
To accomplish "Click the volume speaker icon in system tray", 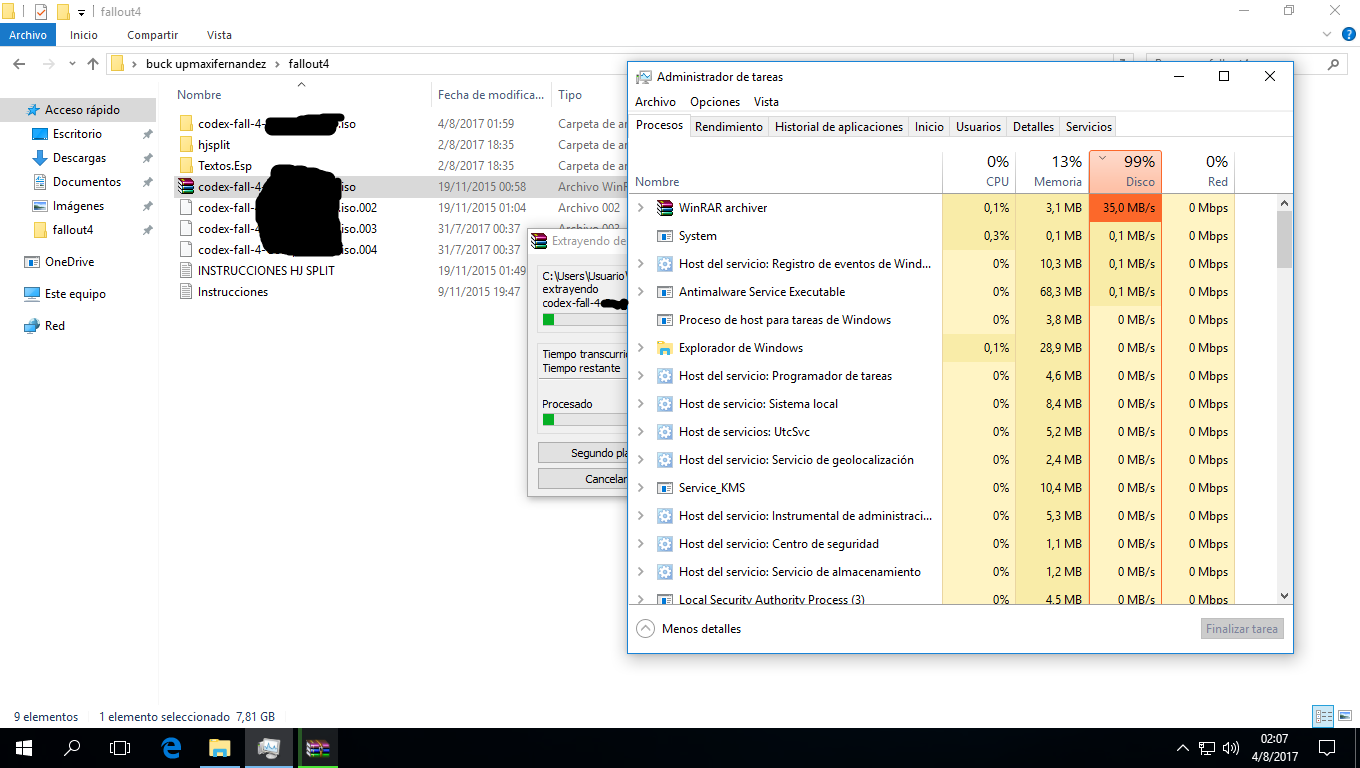I will coord(1231,747).
